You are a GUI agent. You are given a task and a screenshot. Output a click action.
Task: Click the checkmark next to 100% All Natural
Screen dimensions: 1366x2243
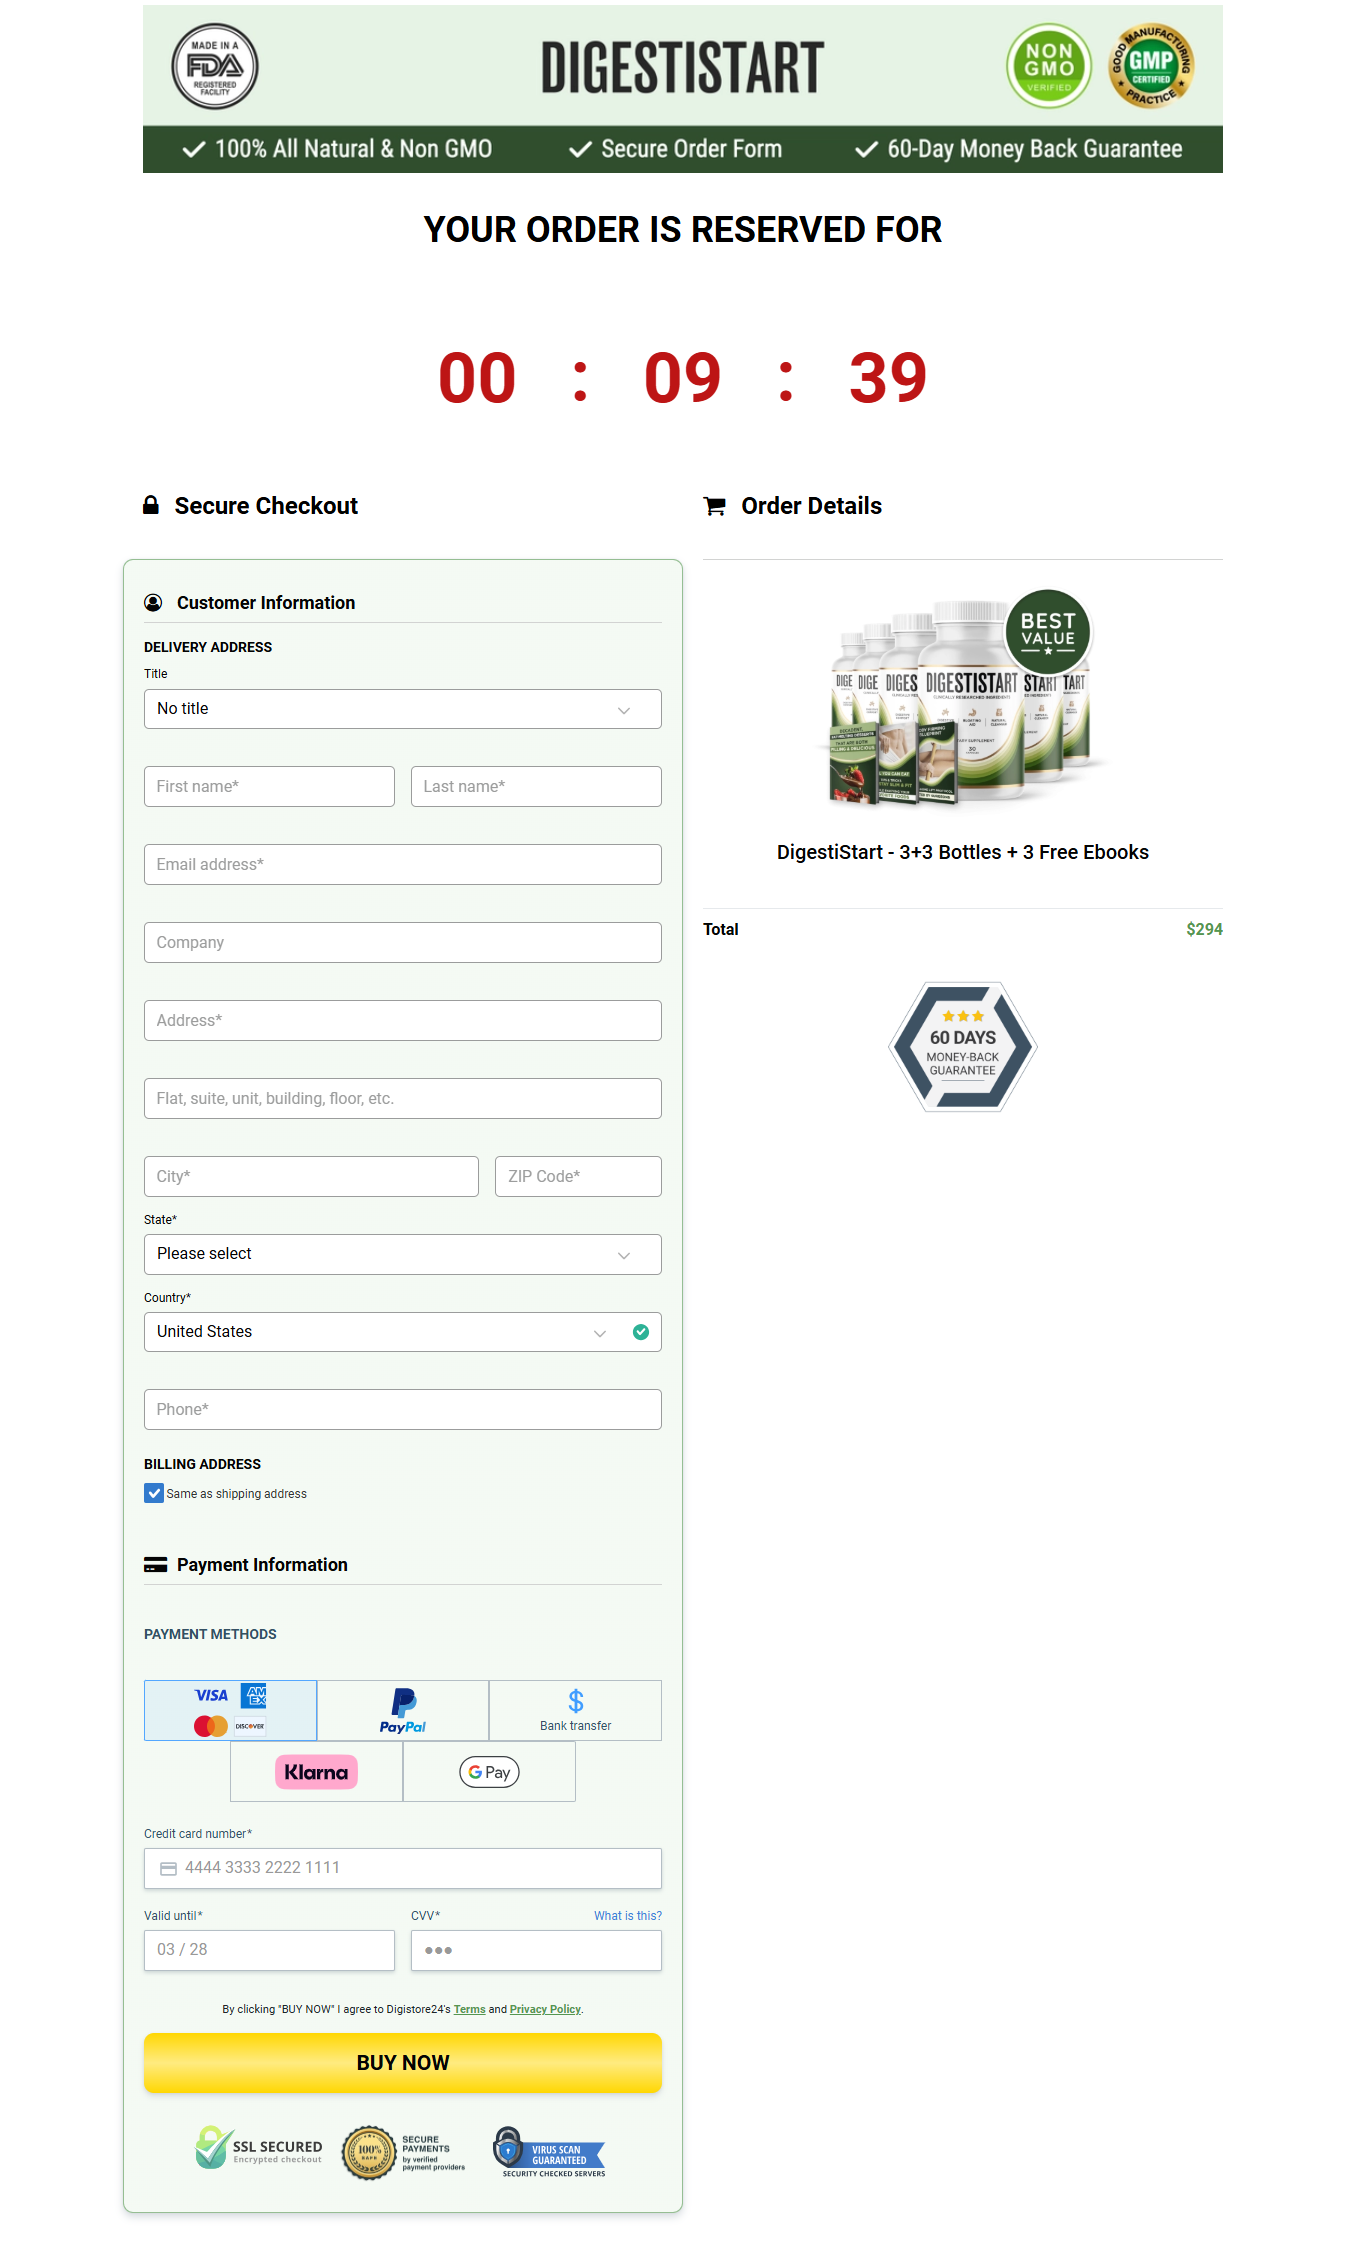pos(194,149)
